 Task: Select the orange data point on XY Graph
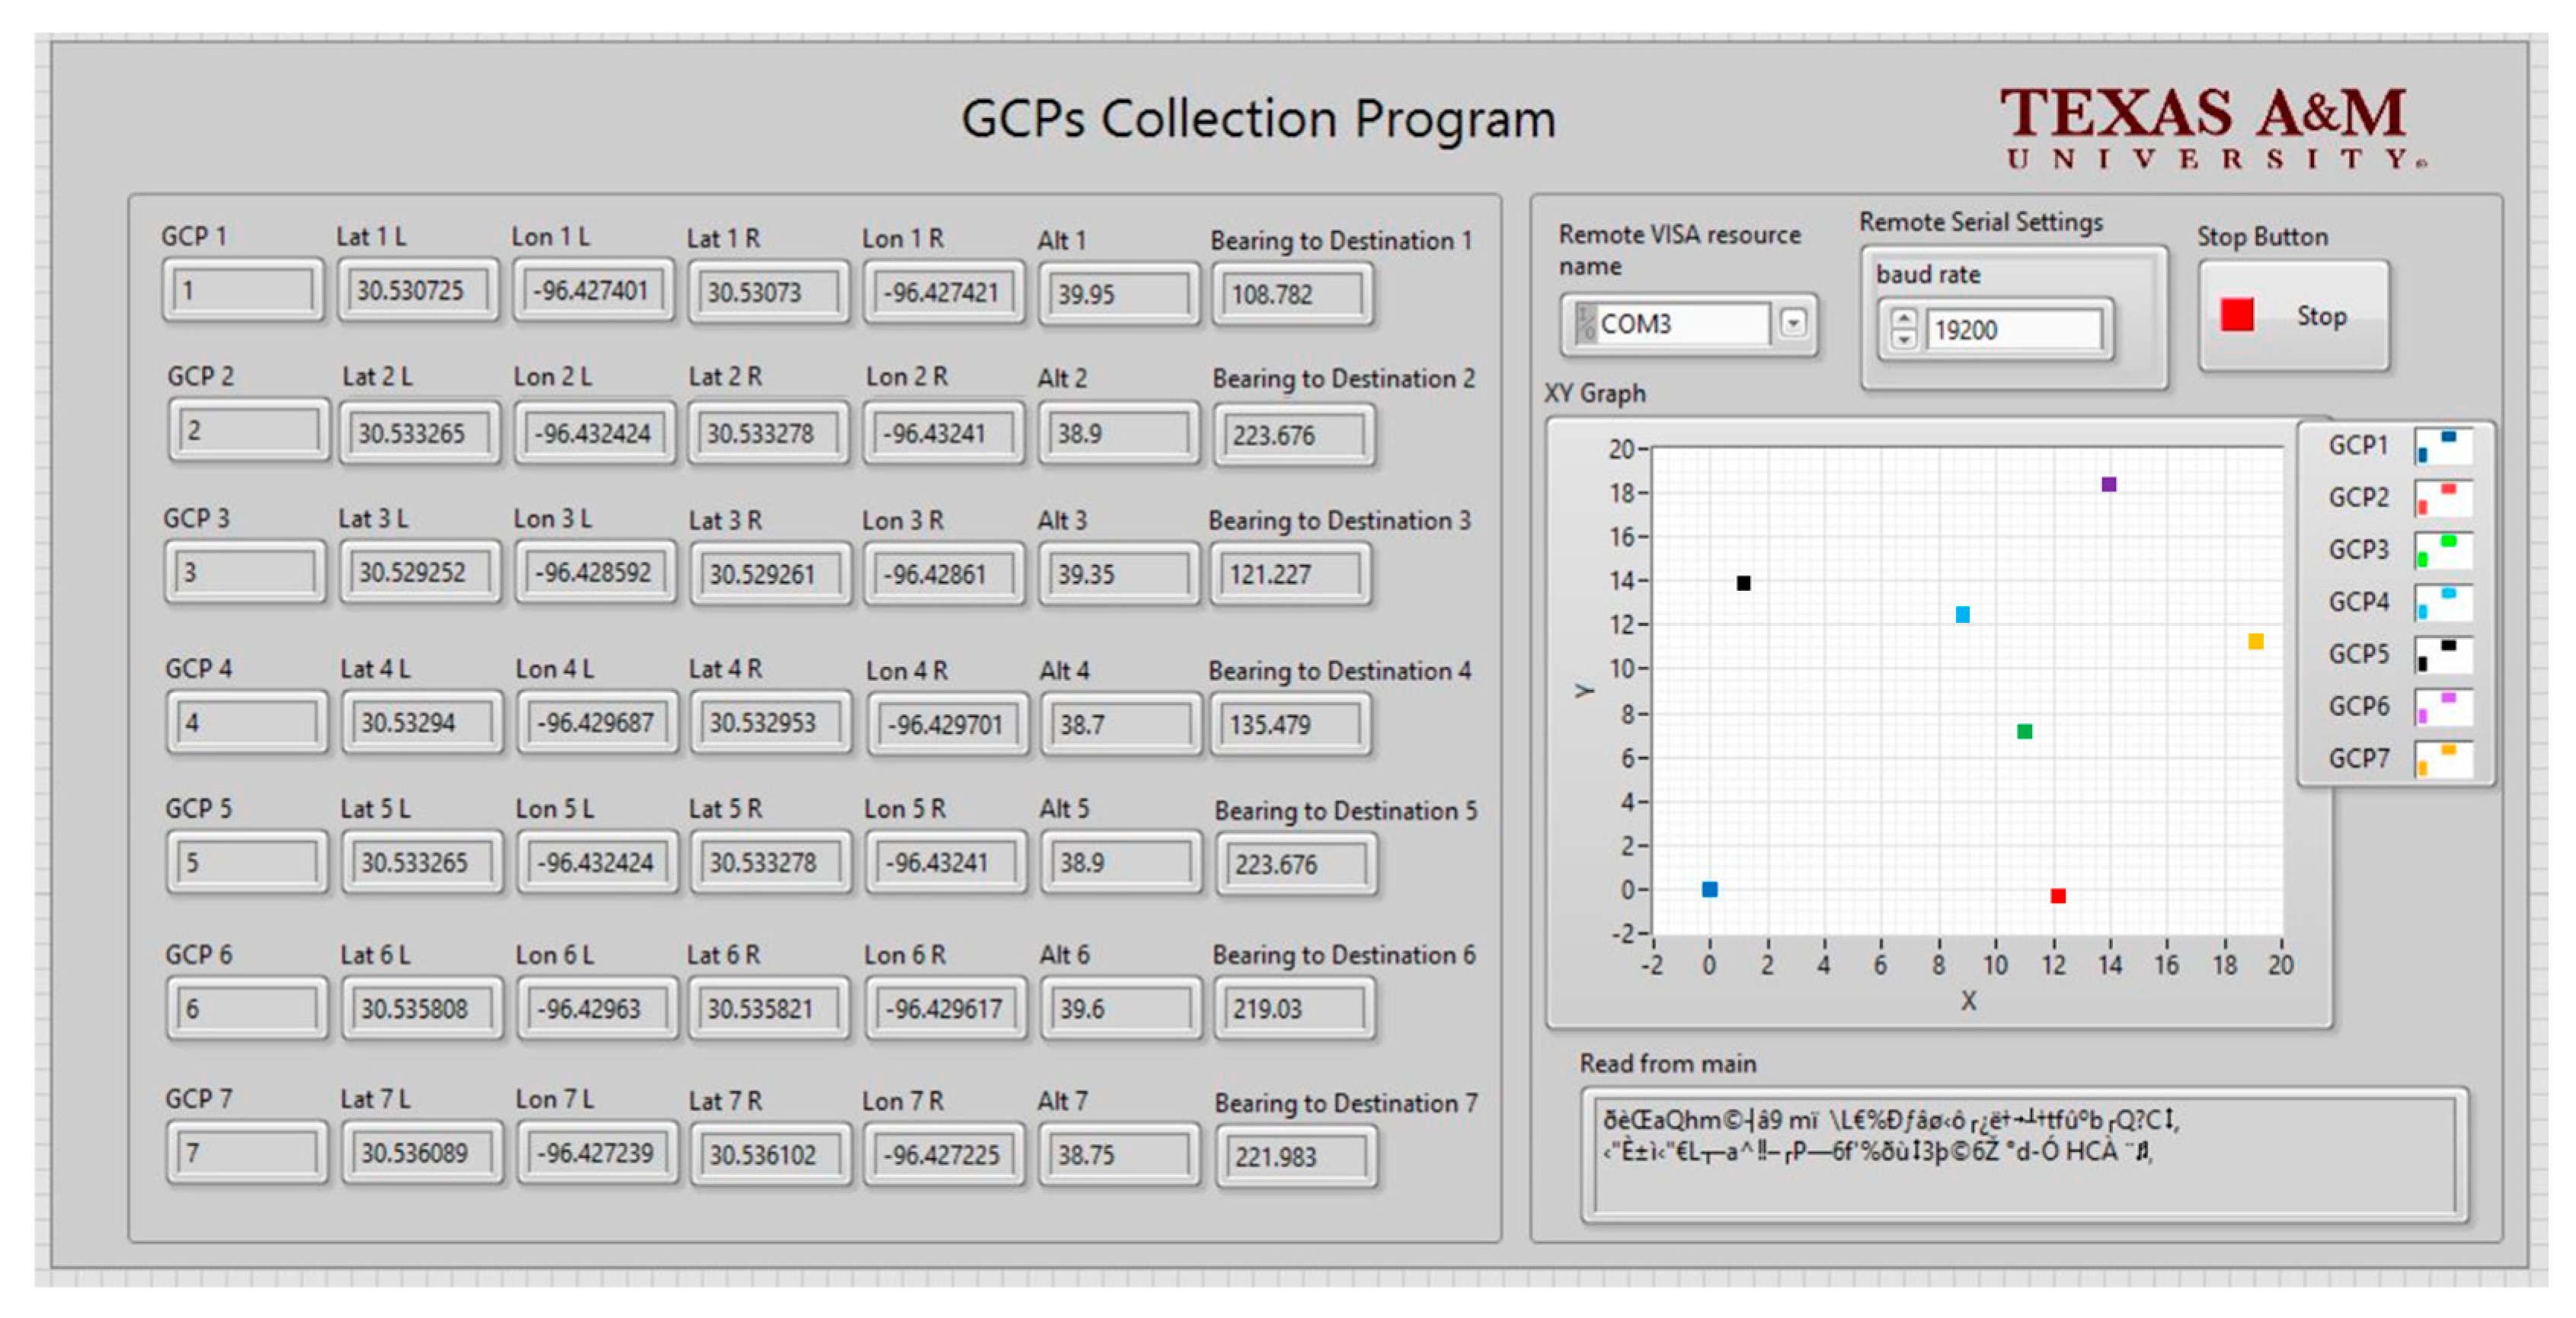click(x=2256, y=641)
